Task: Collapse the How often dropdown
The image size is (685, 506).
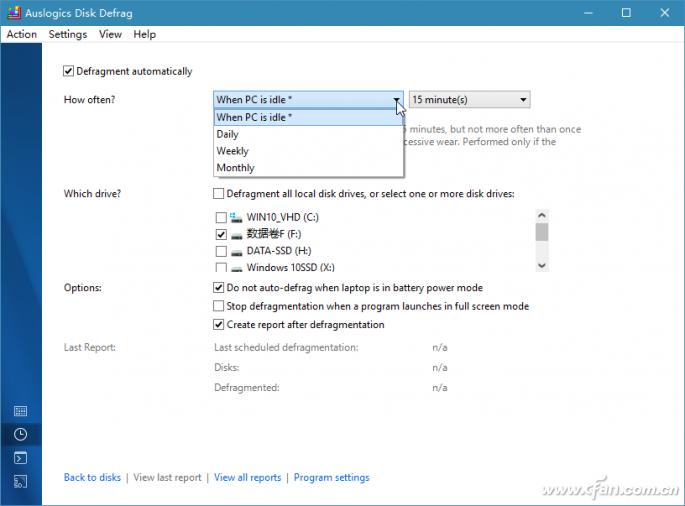Action: pyautogui.click(x=308, y=100)
